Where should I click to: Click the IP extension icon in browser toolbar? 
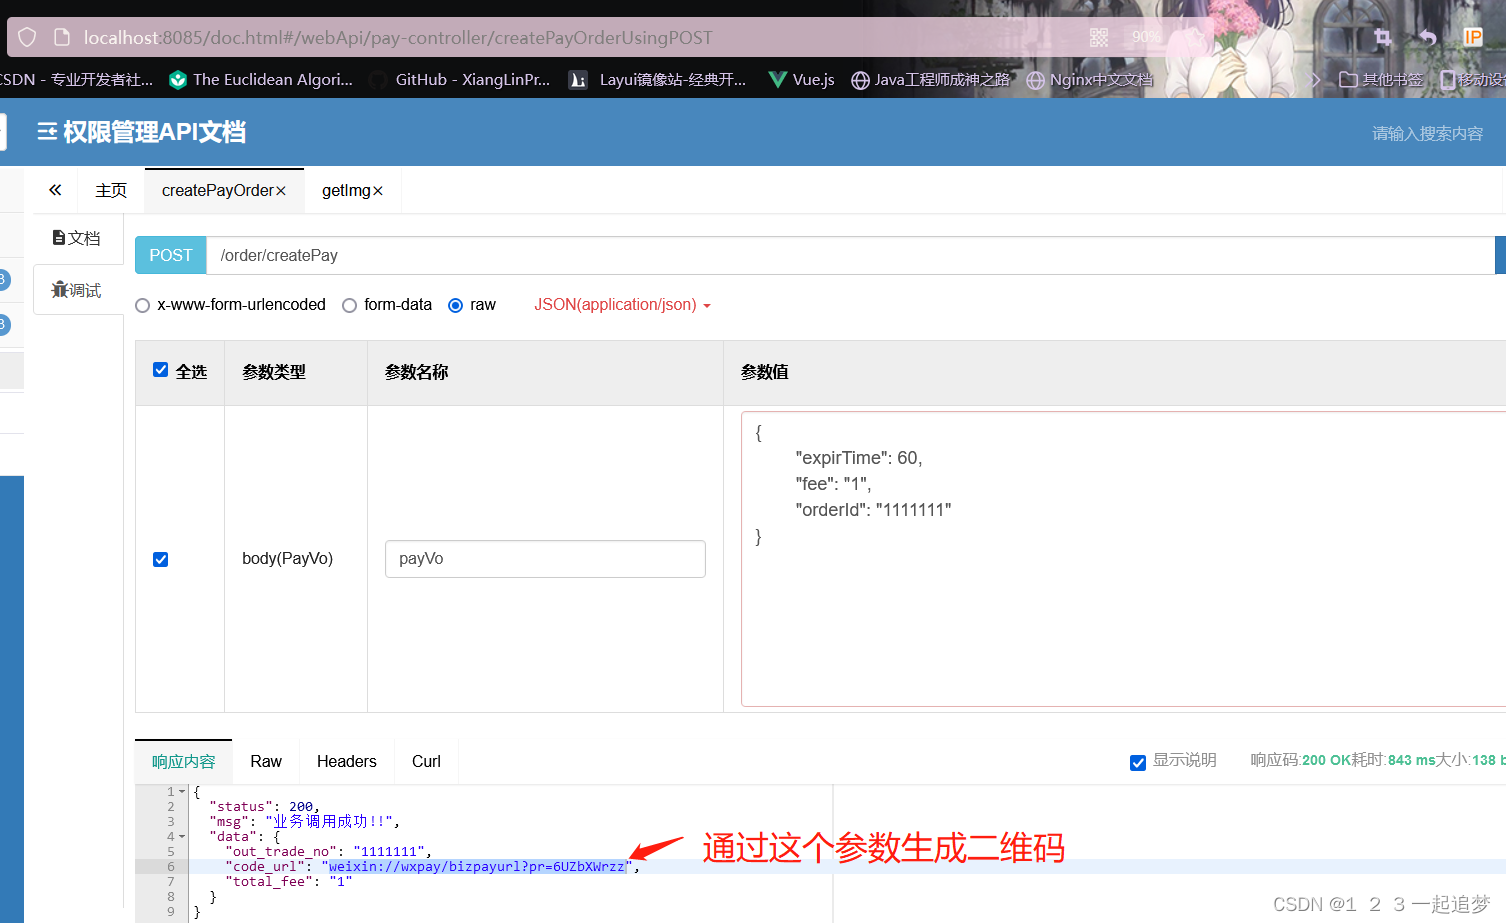coord(1472,37)
